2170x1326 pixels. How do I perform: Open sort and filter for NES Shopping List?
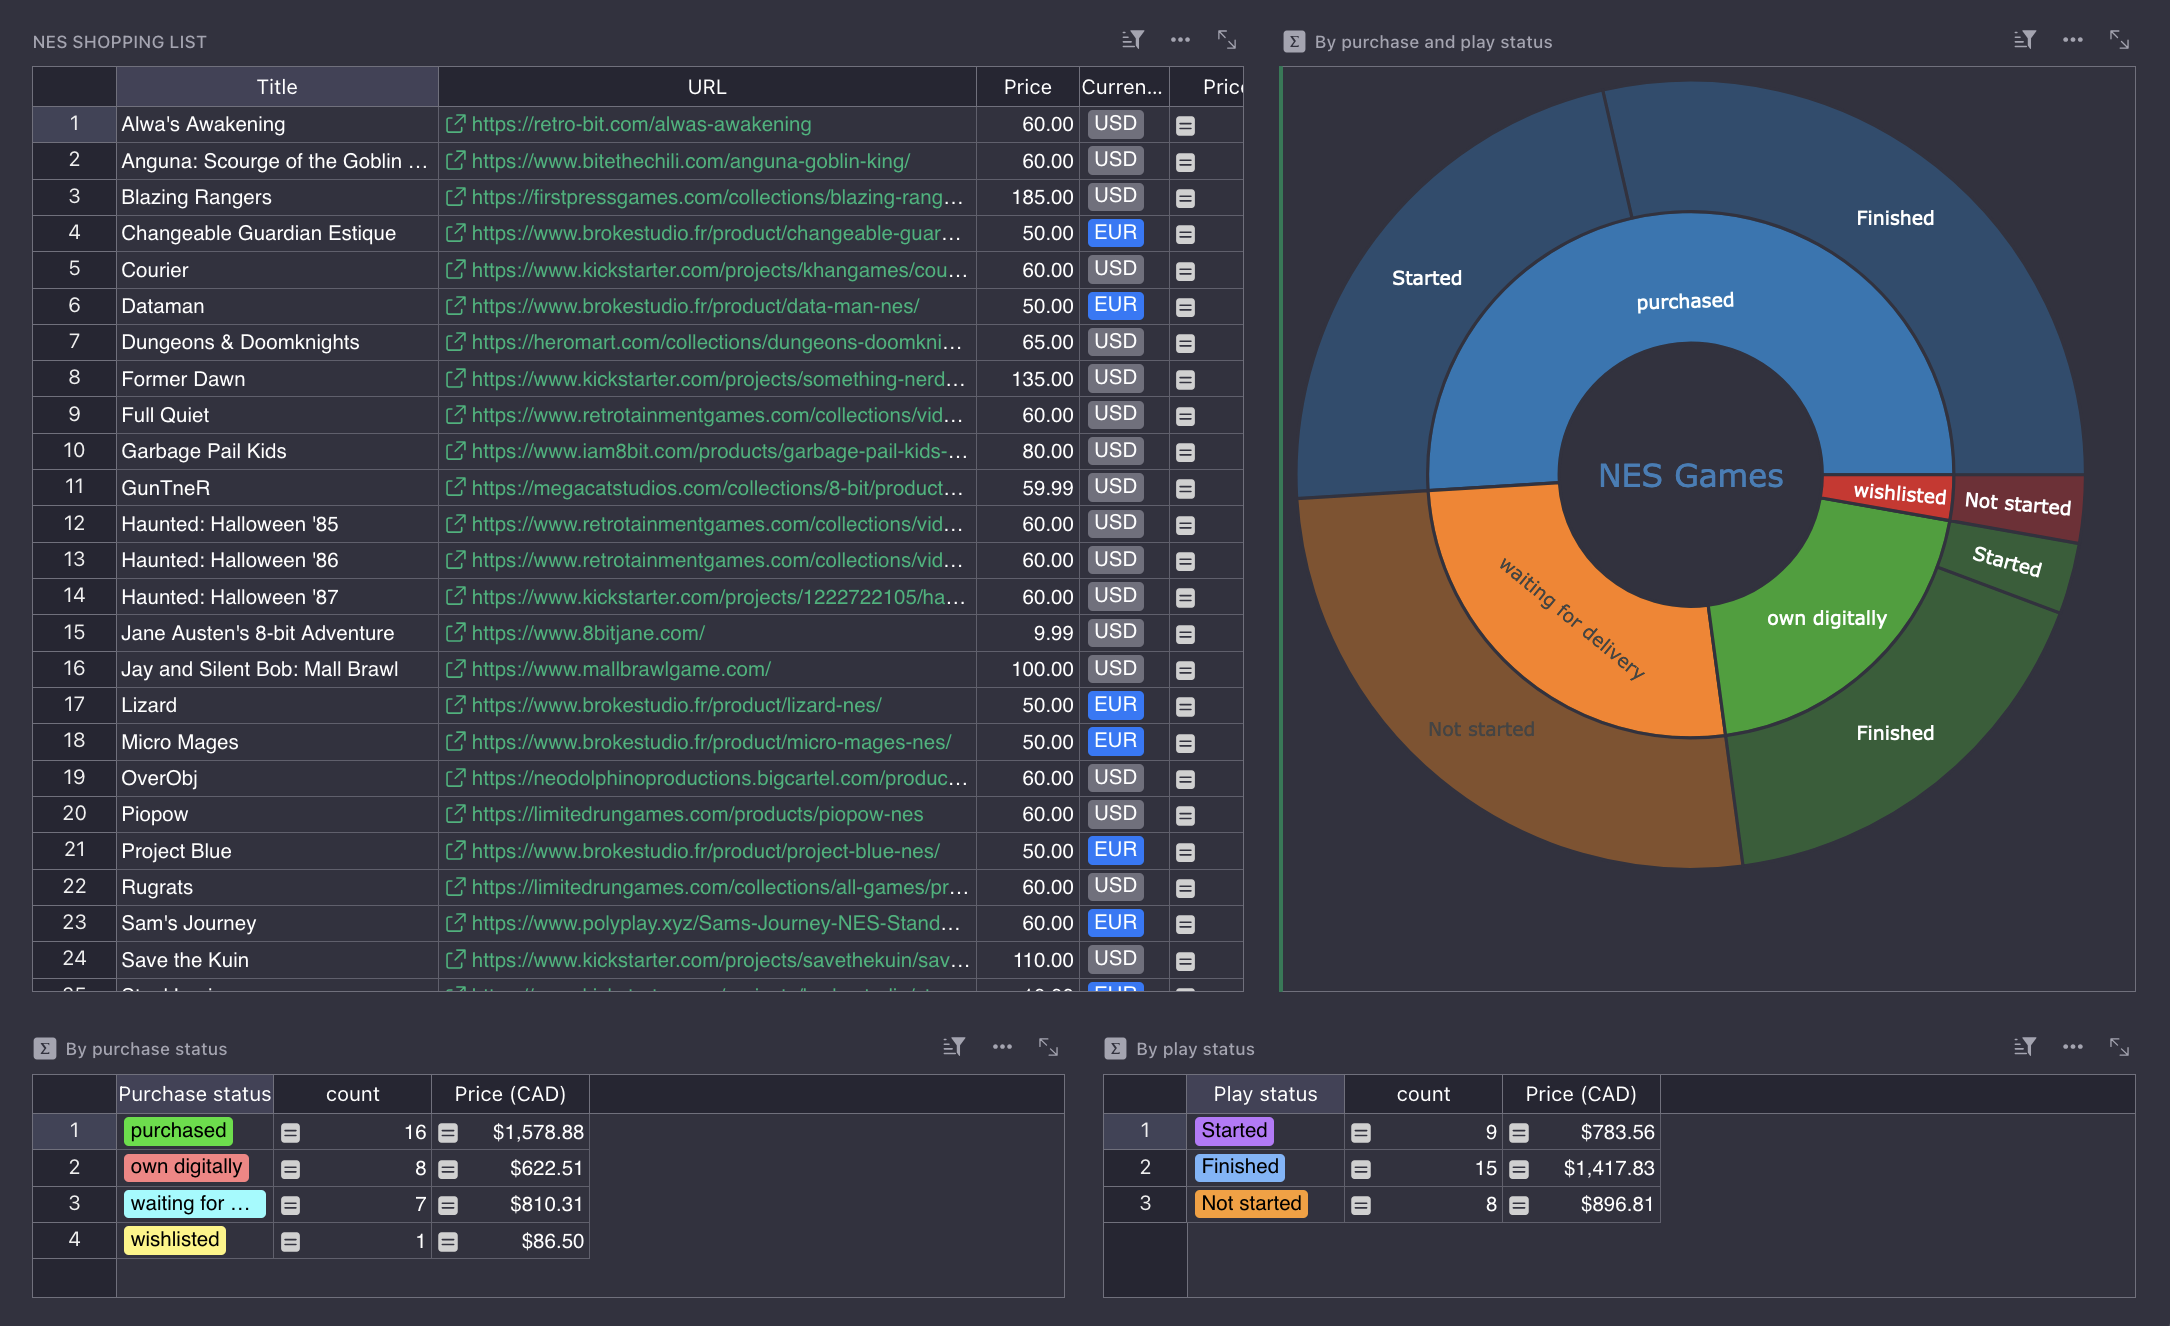[1132, 40]
